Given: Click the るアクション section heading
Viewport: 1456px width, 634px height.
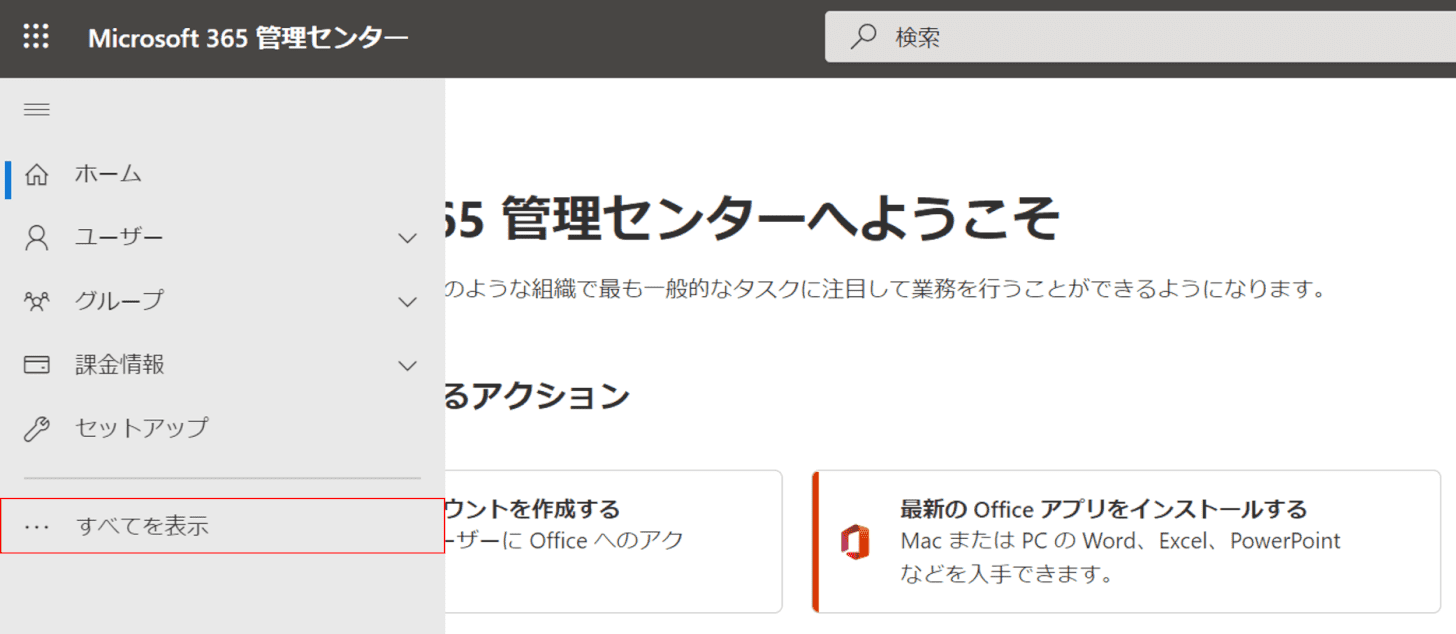Looking at the screenshot, I should (537, 396).
